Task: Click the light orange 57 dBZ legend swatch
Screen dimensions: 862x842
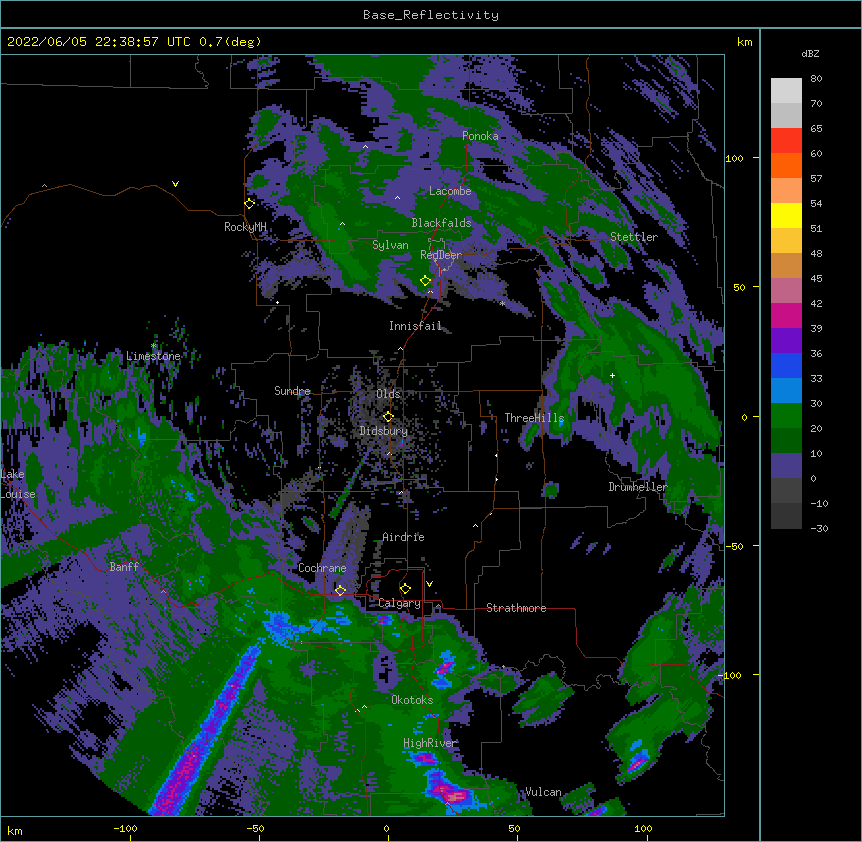Action: click(786, 191)
